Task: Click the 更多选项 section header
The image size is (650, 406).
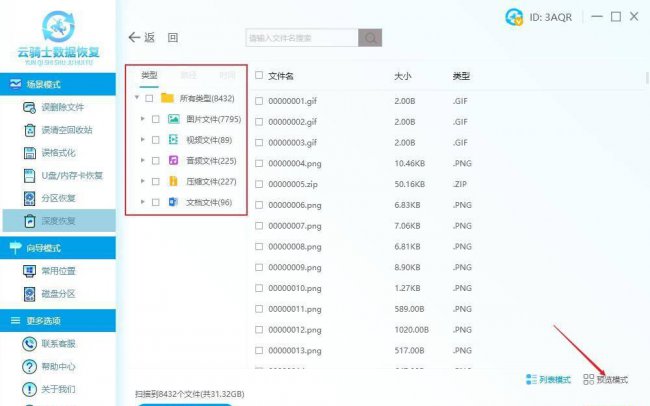Action: click(58, 321)
